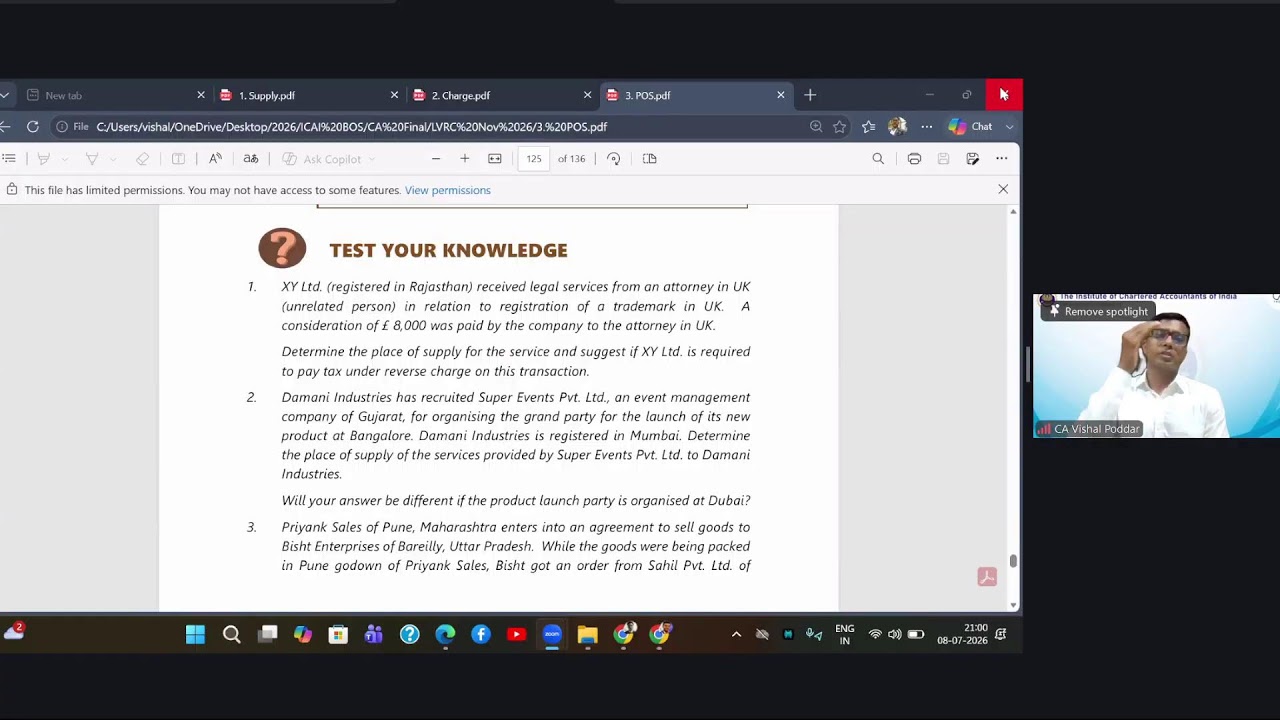Screen dimensions: 1280x720
Task: Zoom in the PDF with plus
Action: click(465, 159)
